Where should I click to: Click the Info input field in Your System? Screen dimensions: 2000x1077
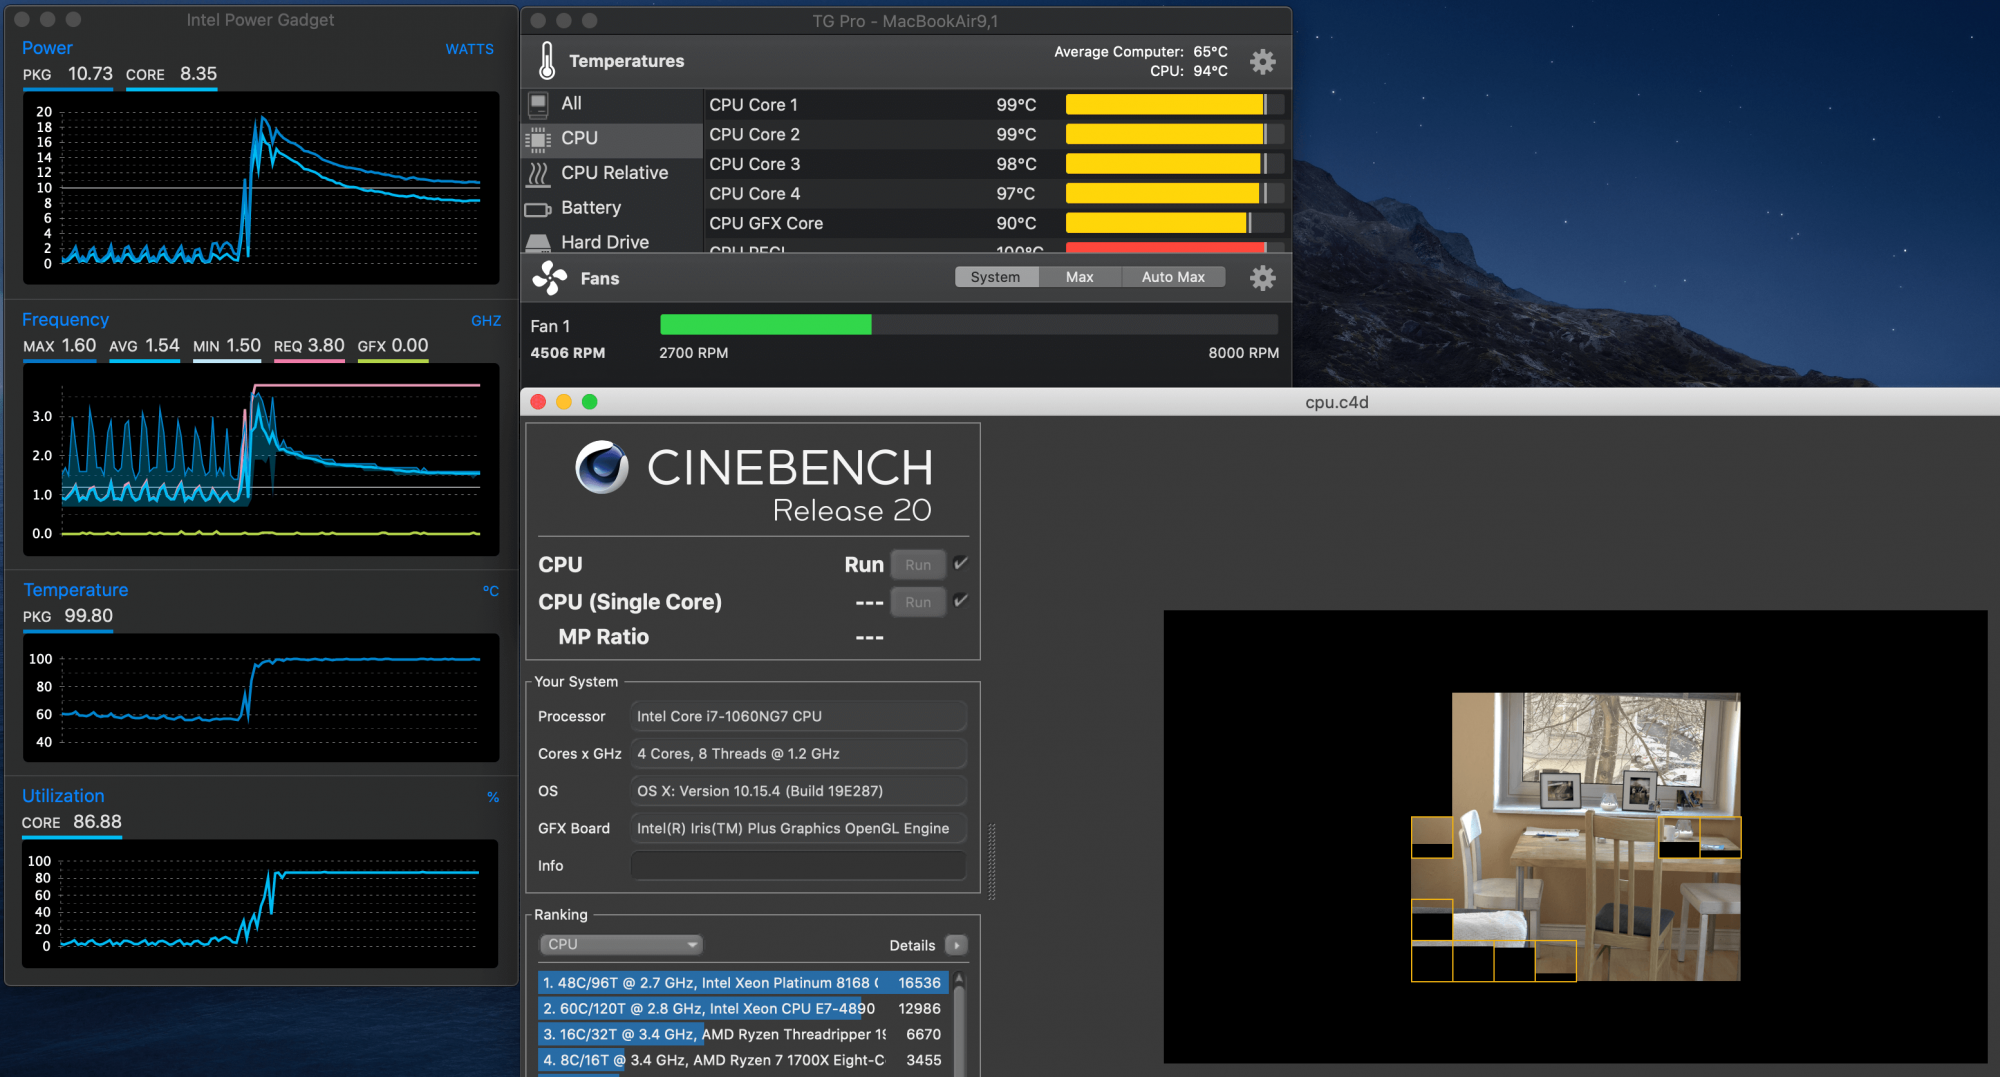(x=797, y=865)
